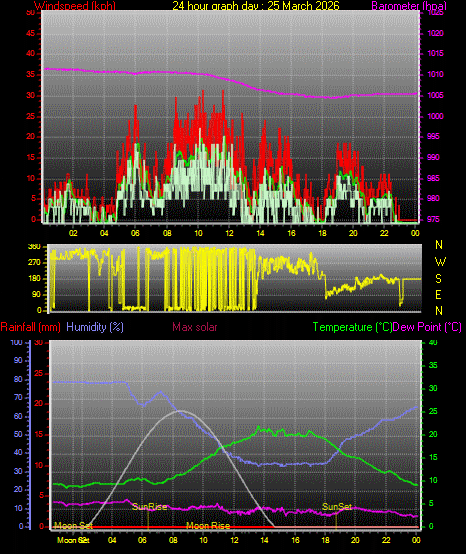Click the "90" wind direction axis value
This screenshot has width=466, height=554.
coord(36,295)
